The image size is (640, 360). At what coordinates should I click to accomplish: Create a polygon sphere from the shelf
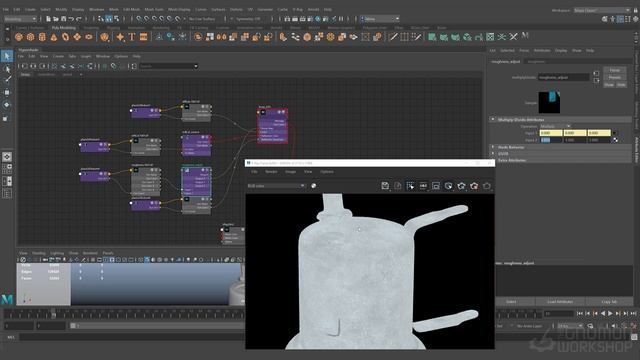point(19,37)
